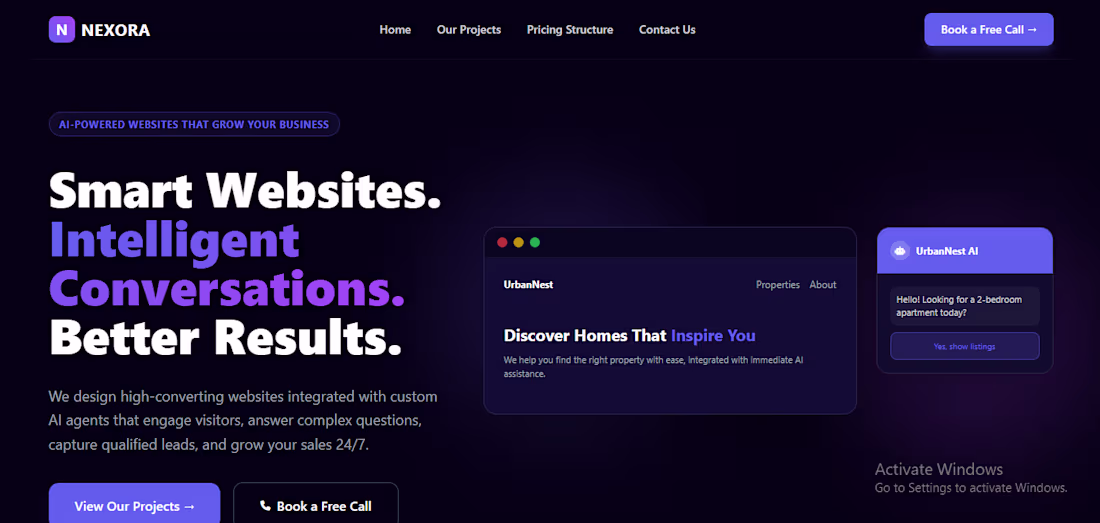Open the About link in mockup
Image resolution: width=1100 pixels, height=523 pixels.
[x=823, y=285]
